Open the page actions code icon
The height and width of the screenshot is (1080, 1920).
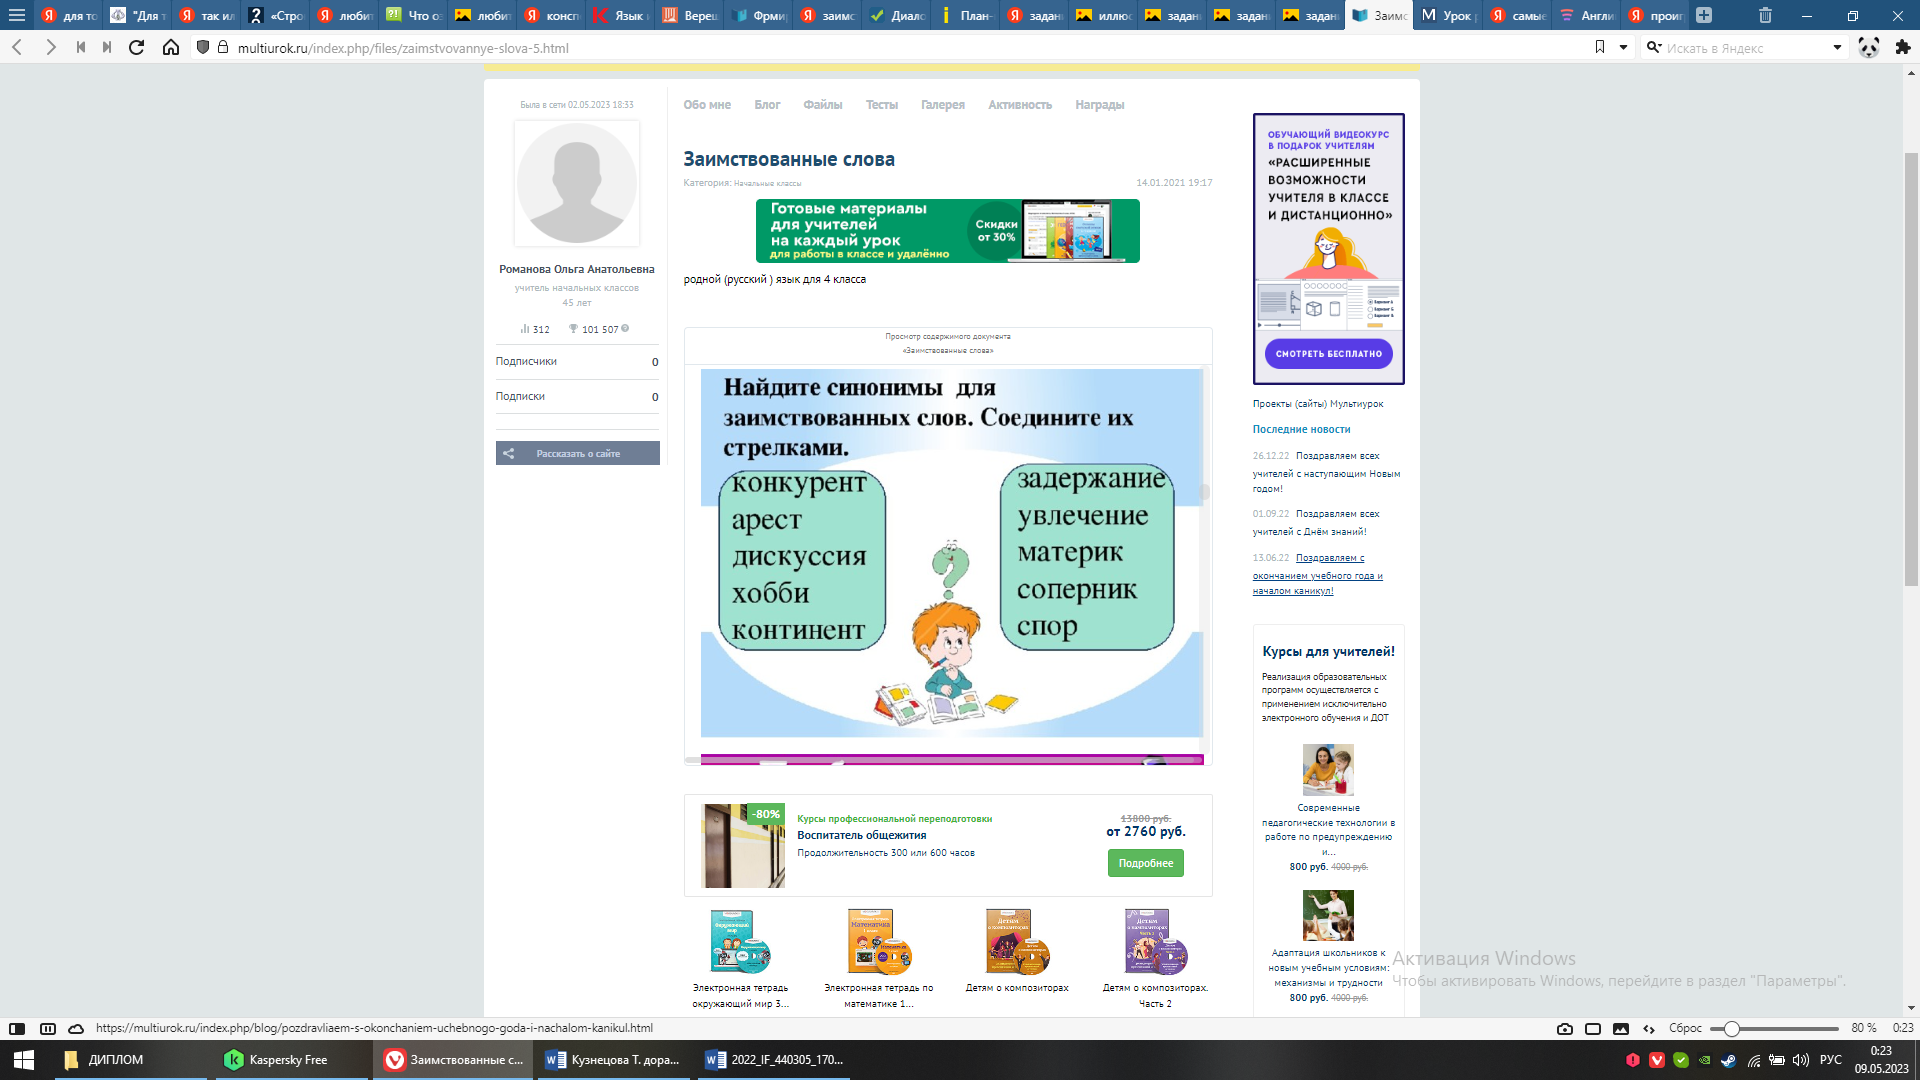point(1649,1028)
